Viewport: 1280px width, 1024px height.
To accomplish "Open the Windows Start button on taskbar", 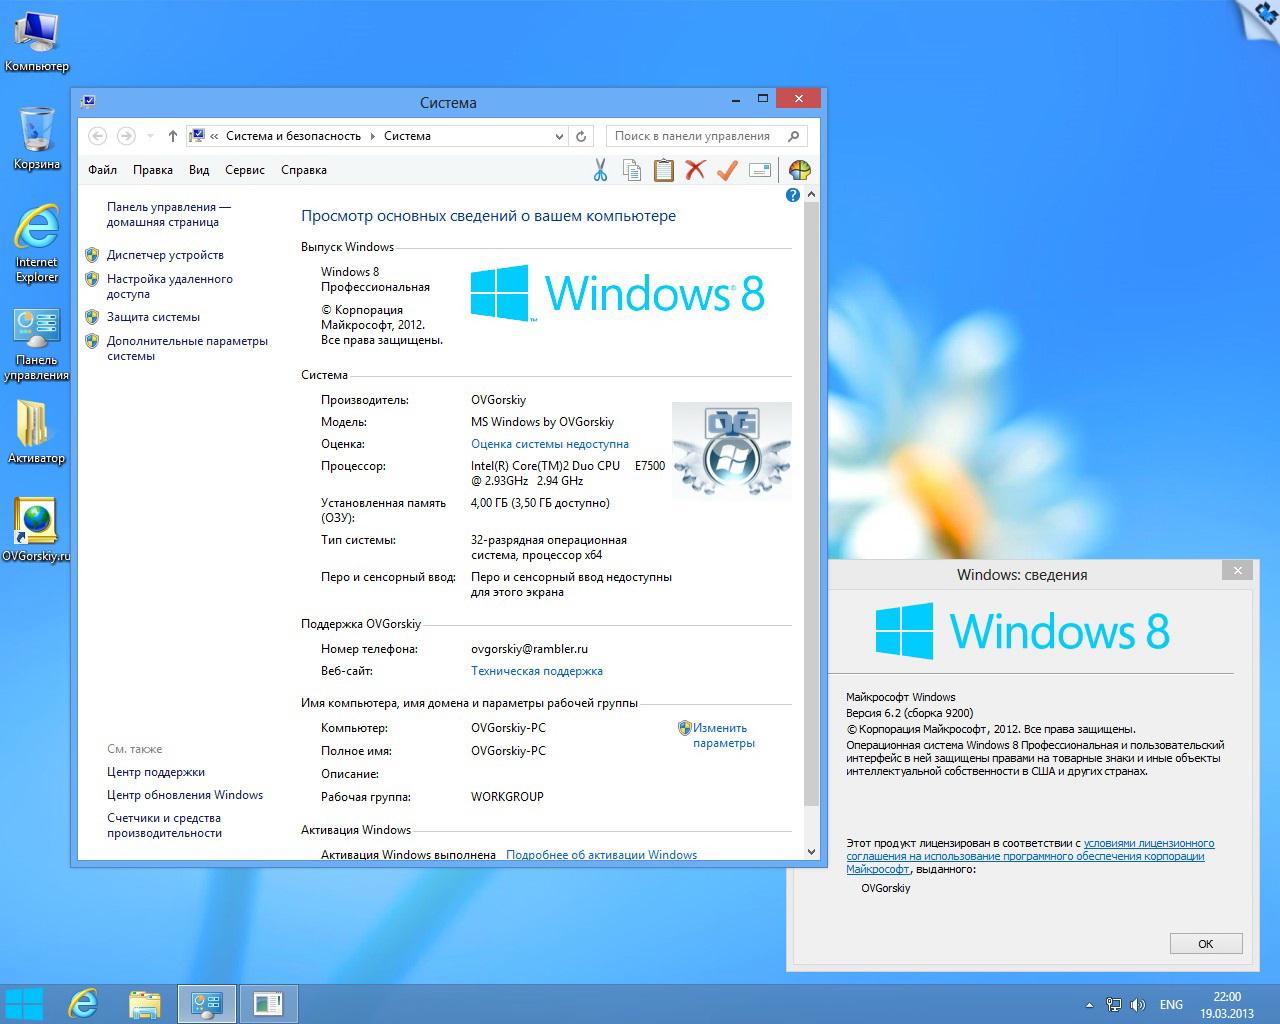I will (24, 1003).
